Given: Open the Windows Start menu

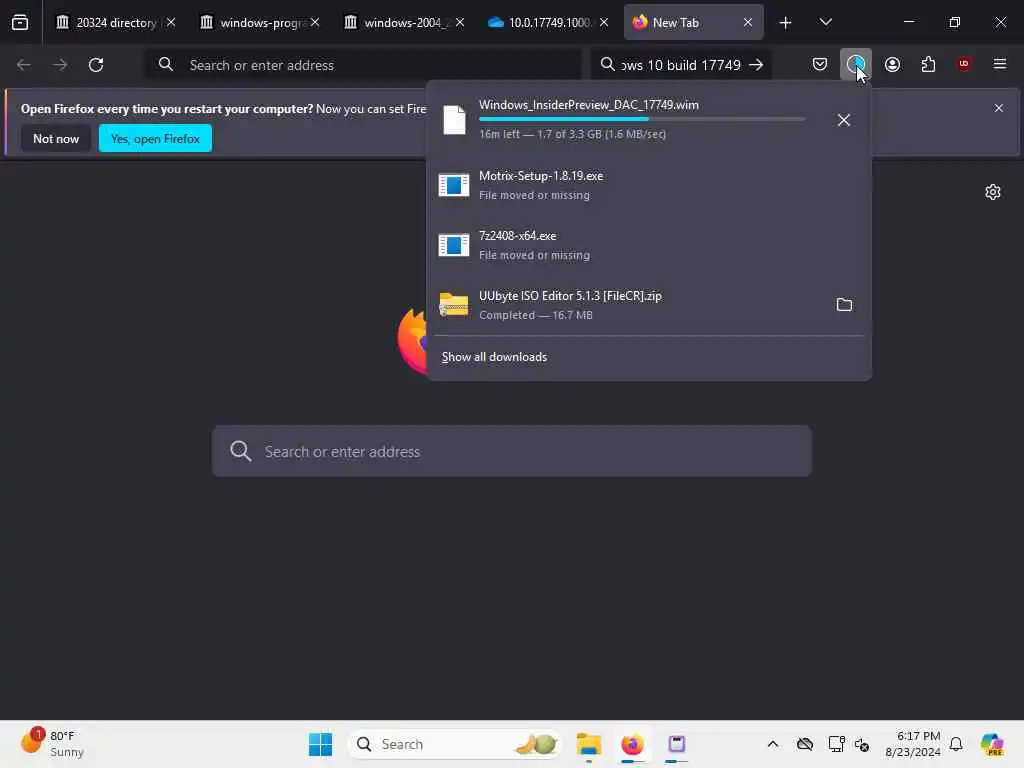Looking at the screenshot, I should pos(320,744).
